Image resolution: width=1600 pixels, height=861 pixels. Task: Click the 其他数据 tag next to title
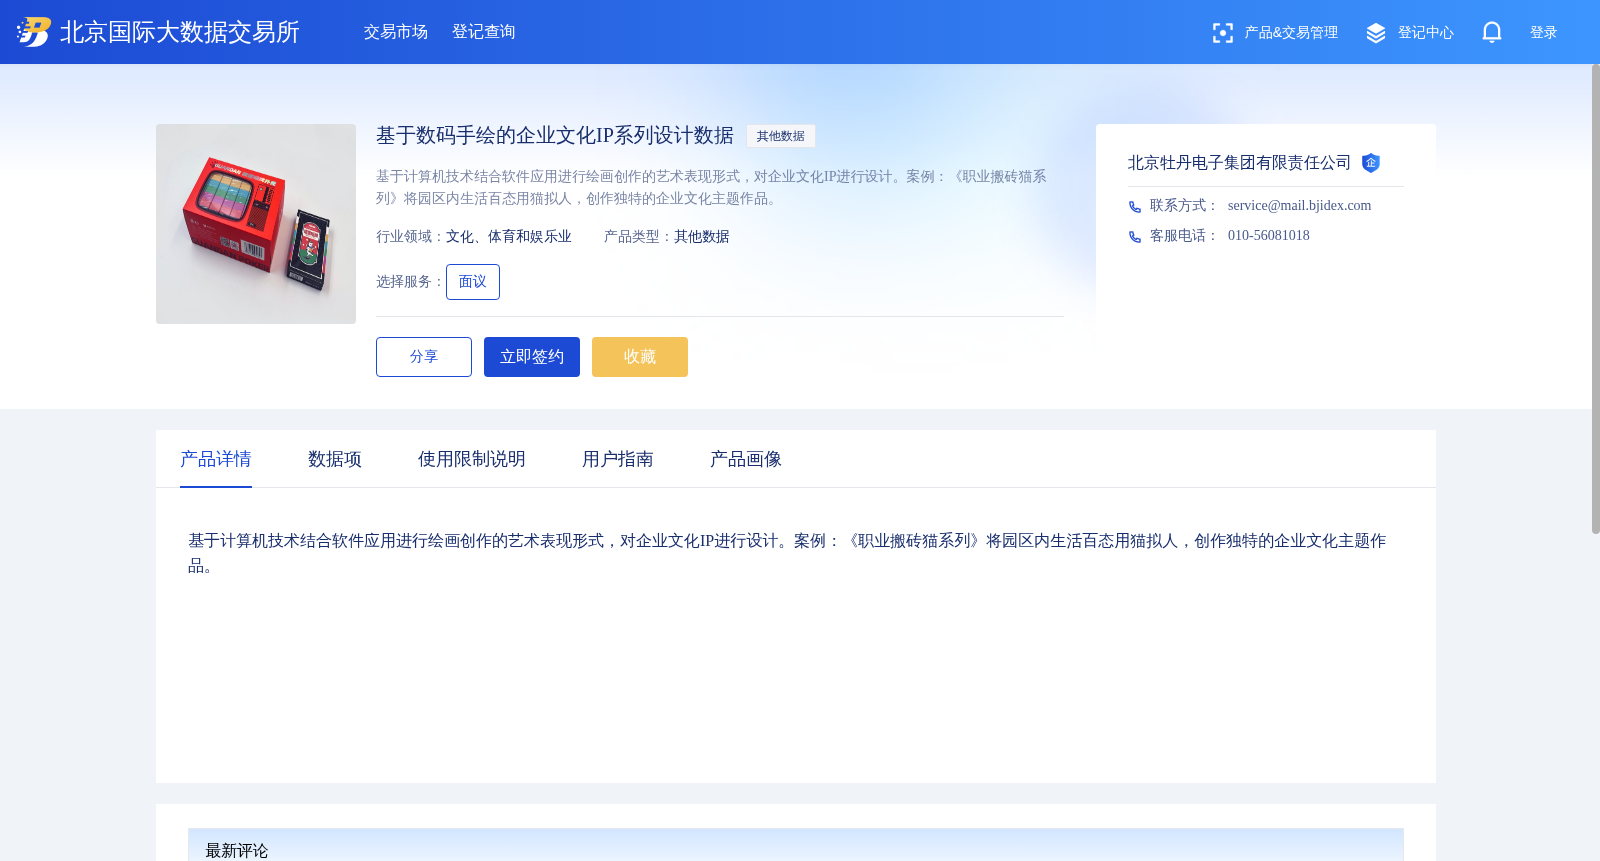(x=781, y=136)
